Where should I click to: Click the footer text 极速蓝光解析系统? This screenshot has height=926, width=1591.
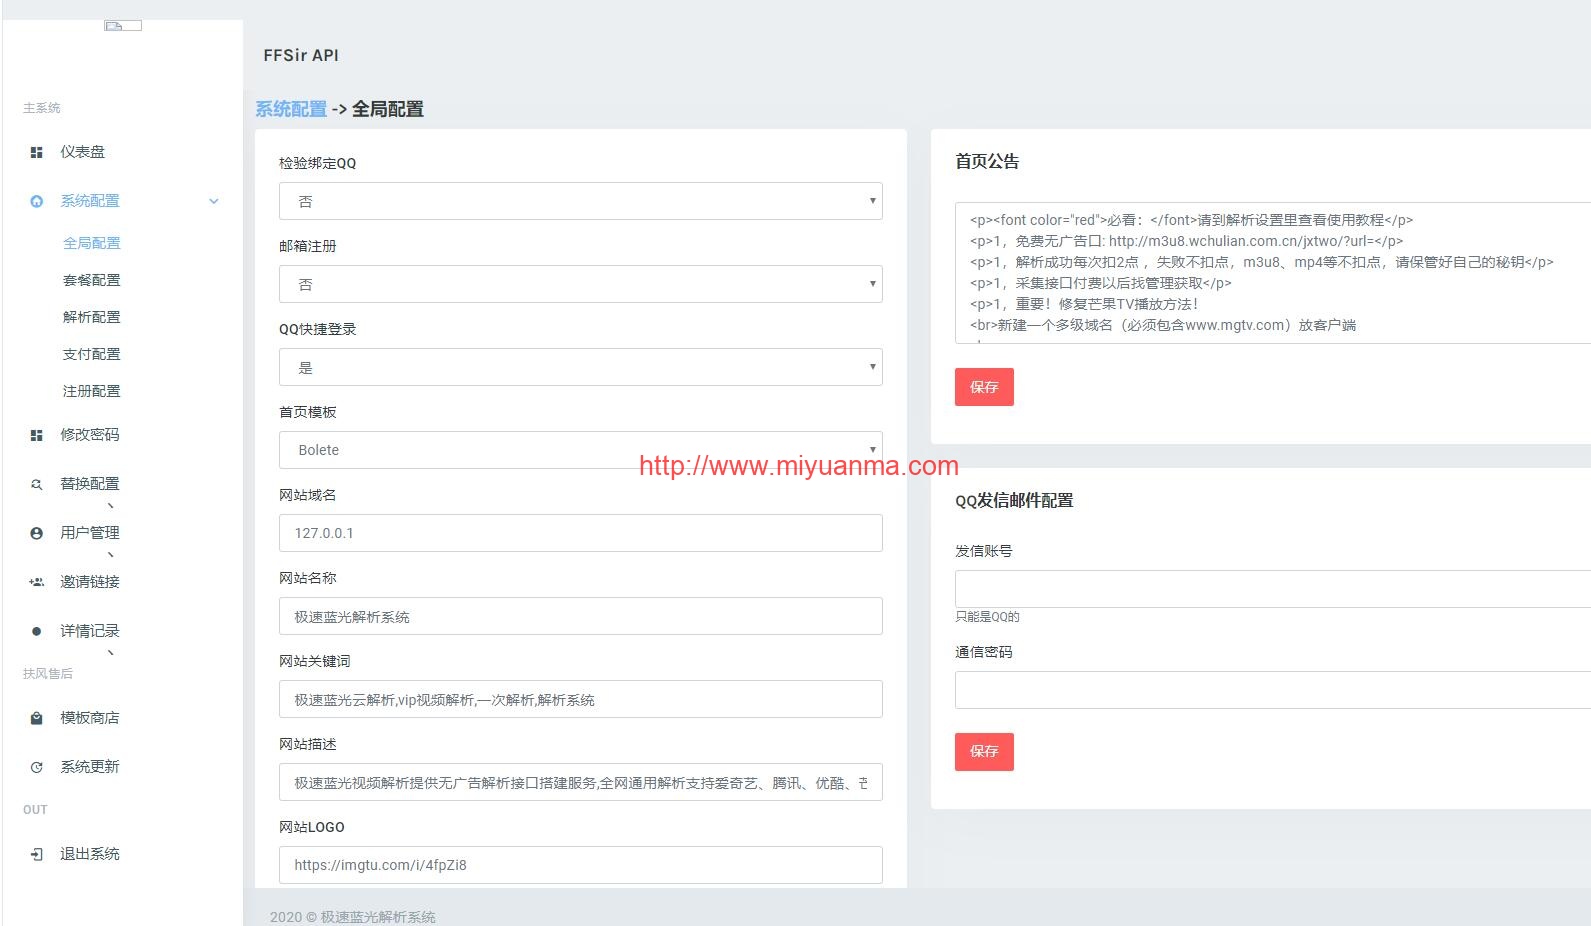point(378,917)
